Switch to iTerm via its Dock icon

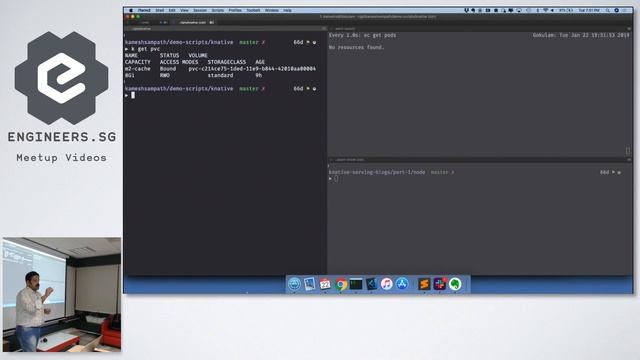pos(356,284)
